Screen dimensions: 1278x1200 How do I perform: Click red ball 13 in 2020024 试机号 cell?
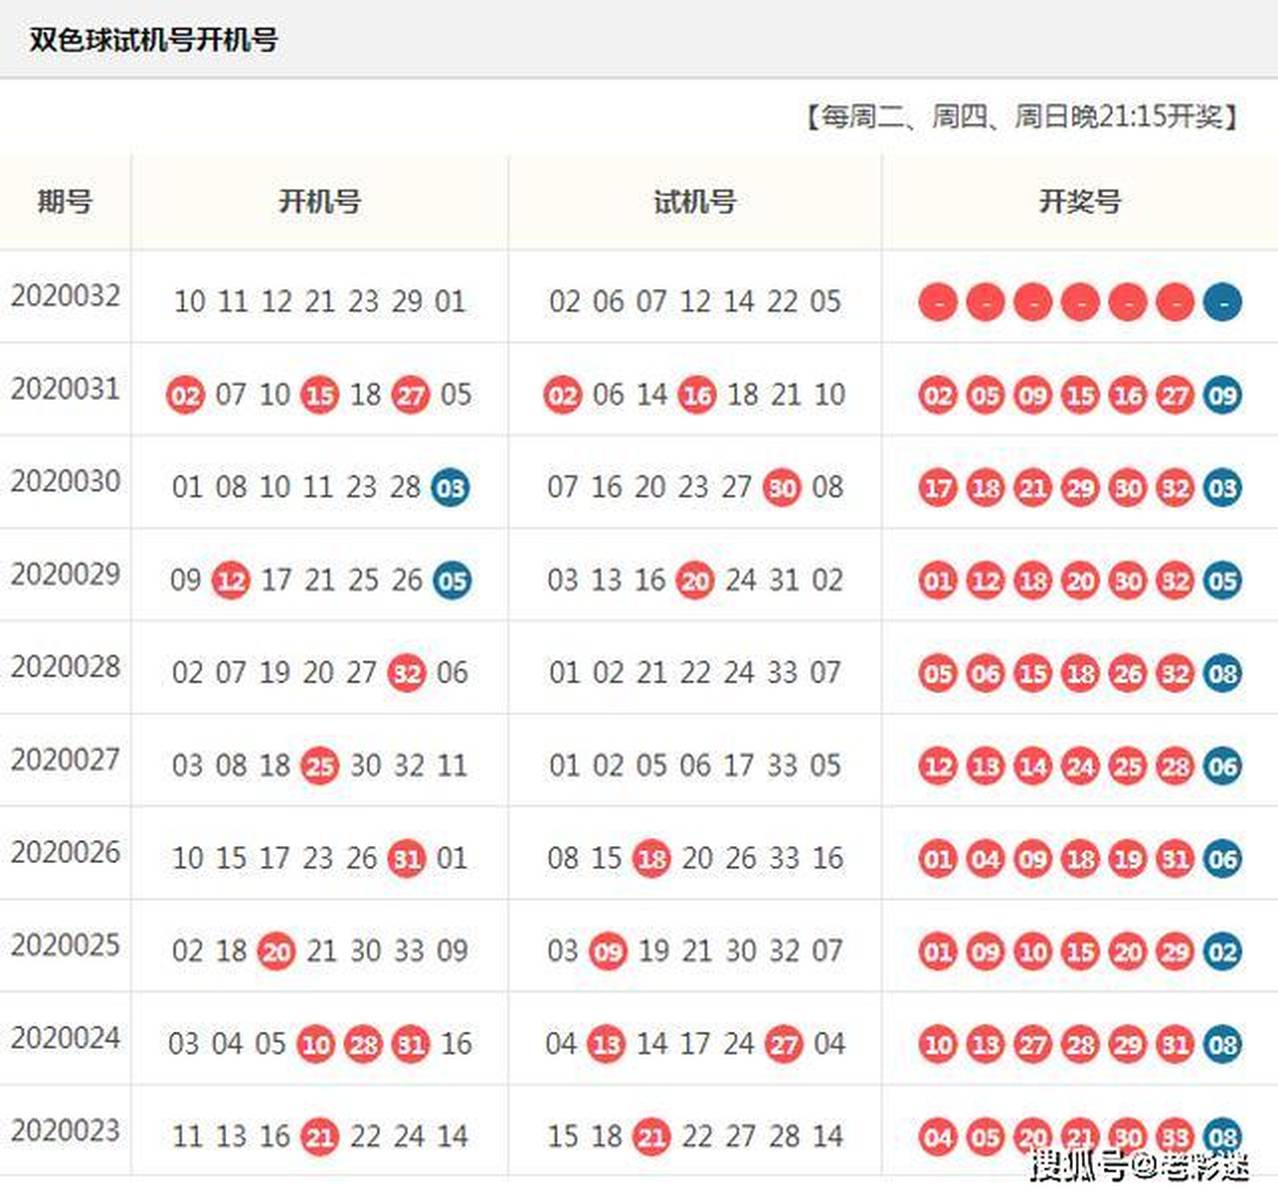[x=606, y=1045]
